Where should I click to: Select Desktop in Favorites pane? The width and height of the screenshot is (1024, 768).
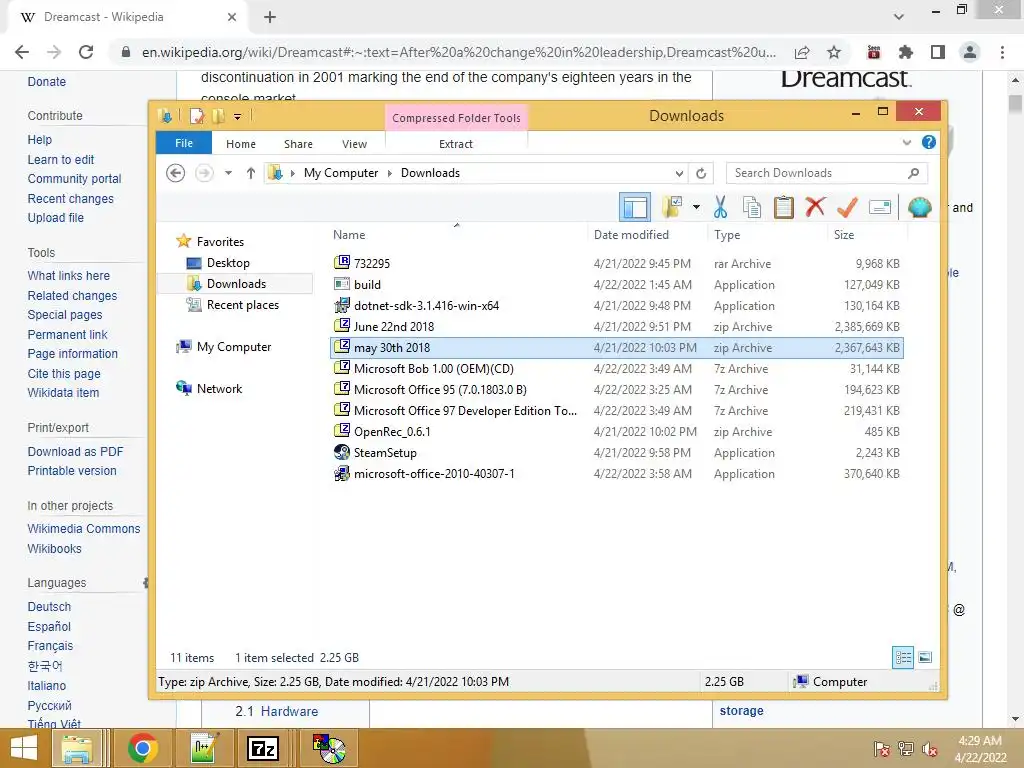tap(228, 263)
